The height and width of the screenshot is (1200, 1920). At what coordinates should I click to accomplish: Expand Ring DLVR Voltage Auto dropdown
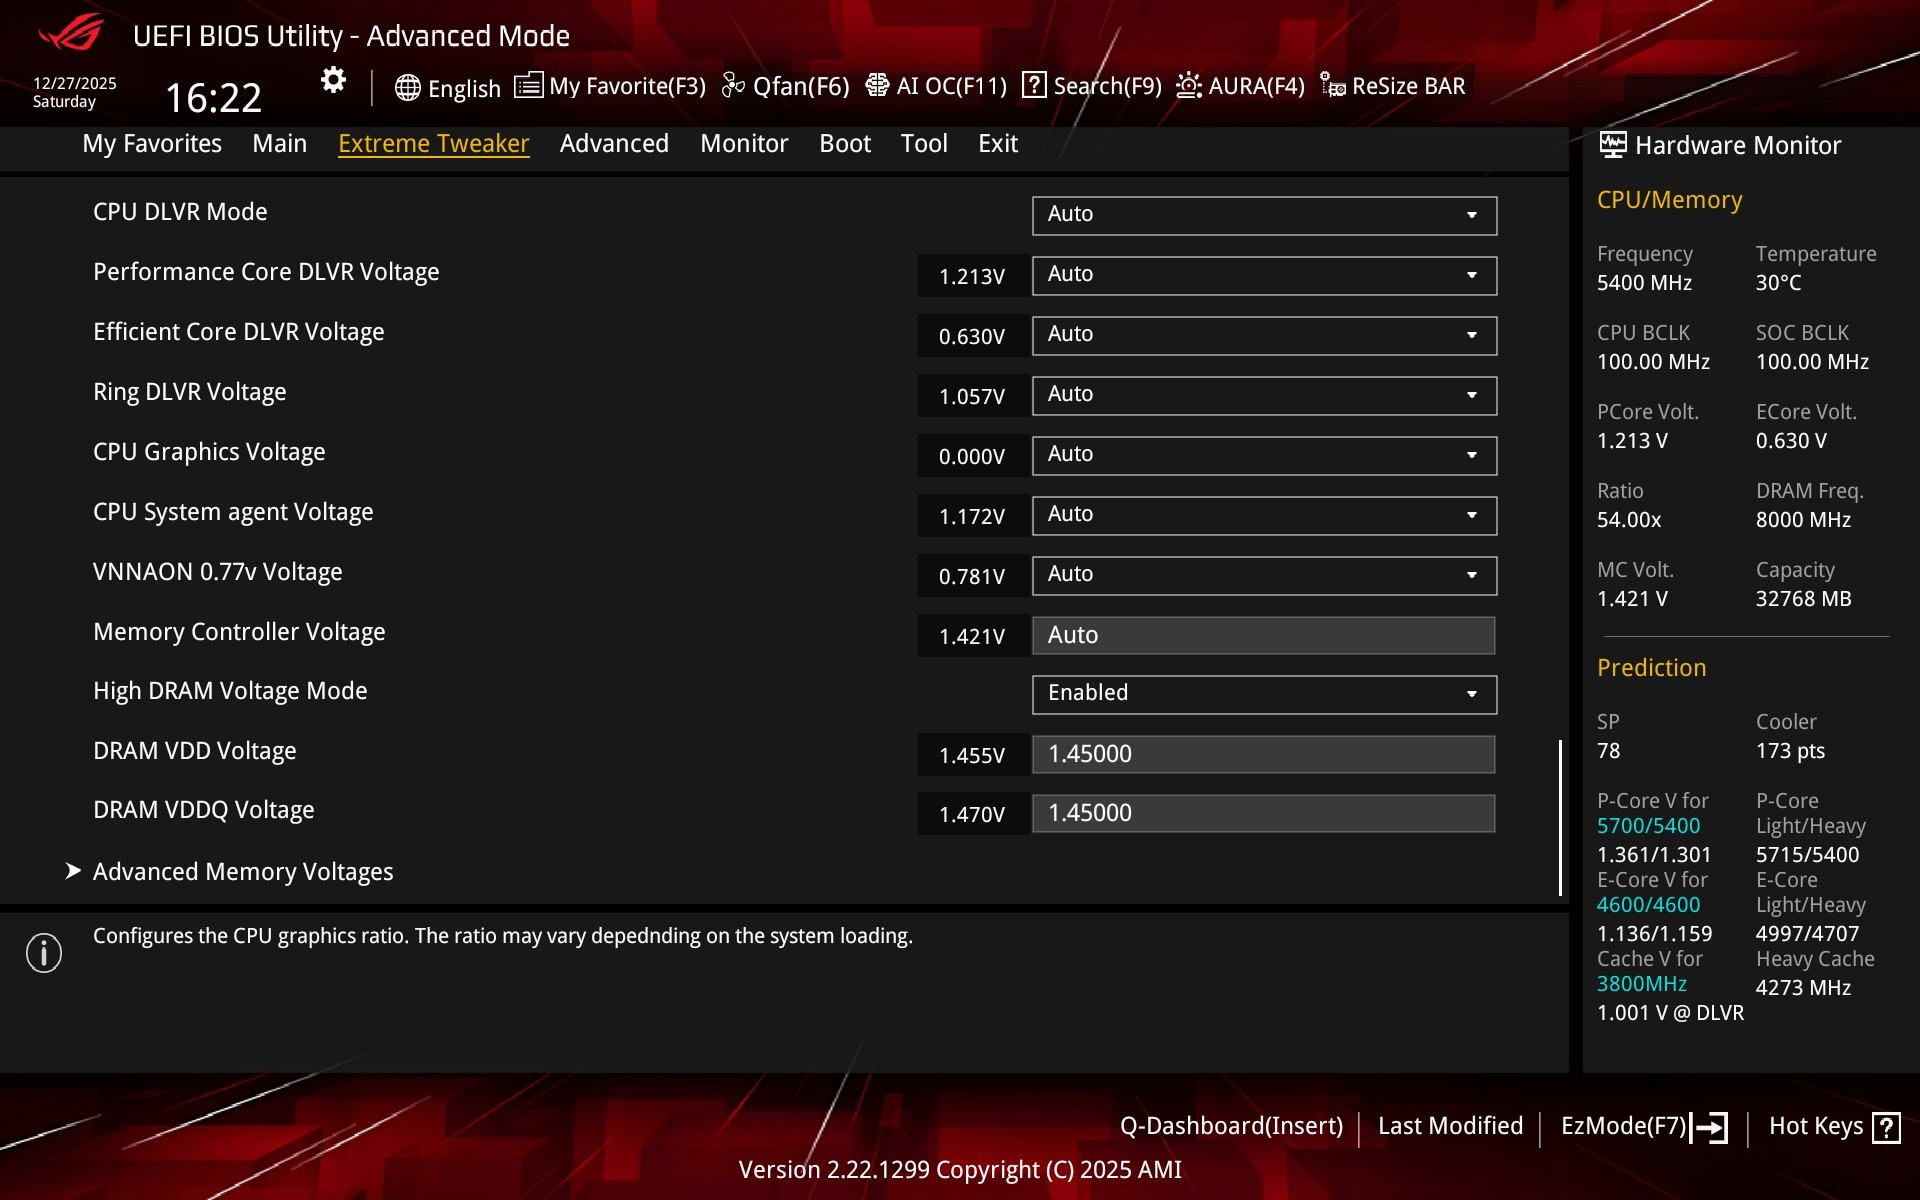pyautogui.click(x=1264, y=395)
